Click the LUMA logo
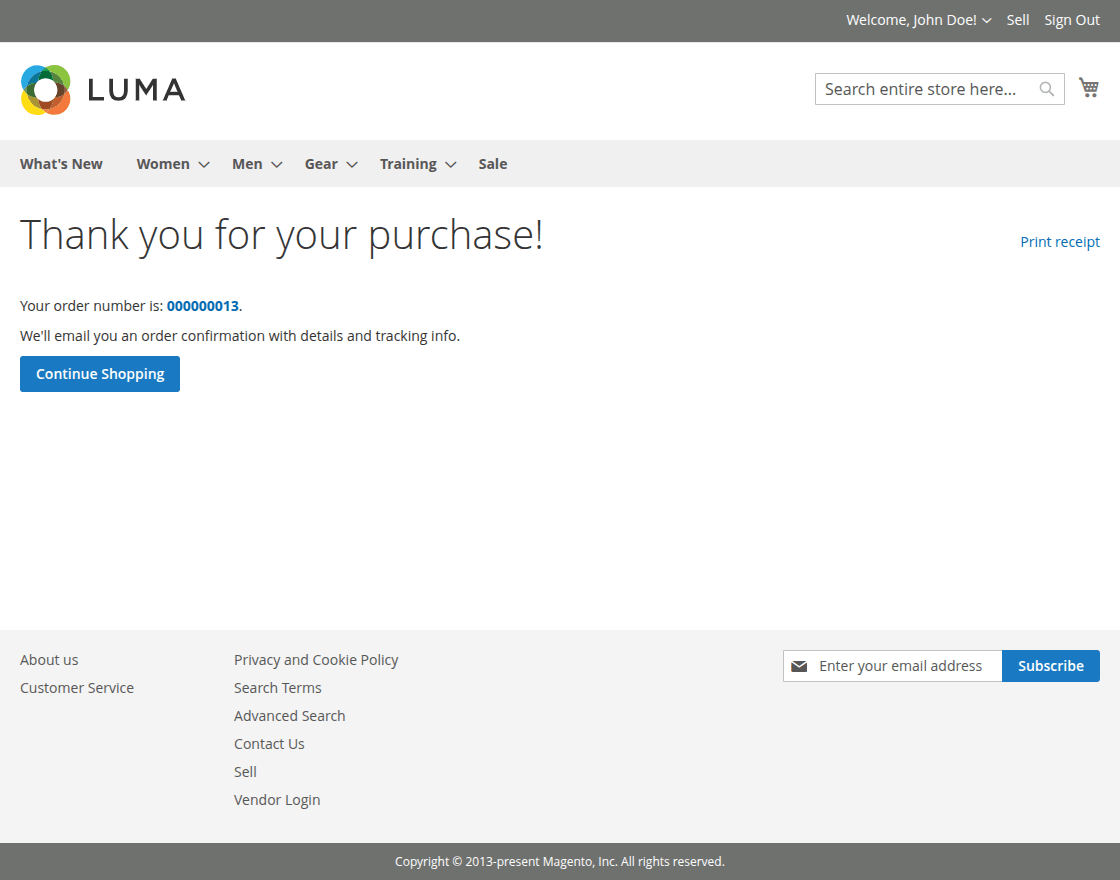The height and width of the screenshot is (880, 1120). tap(102, 89)
